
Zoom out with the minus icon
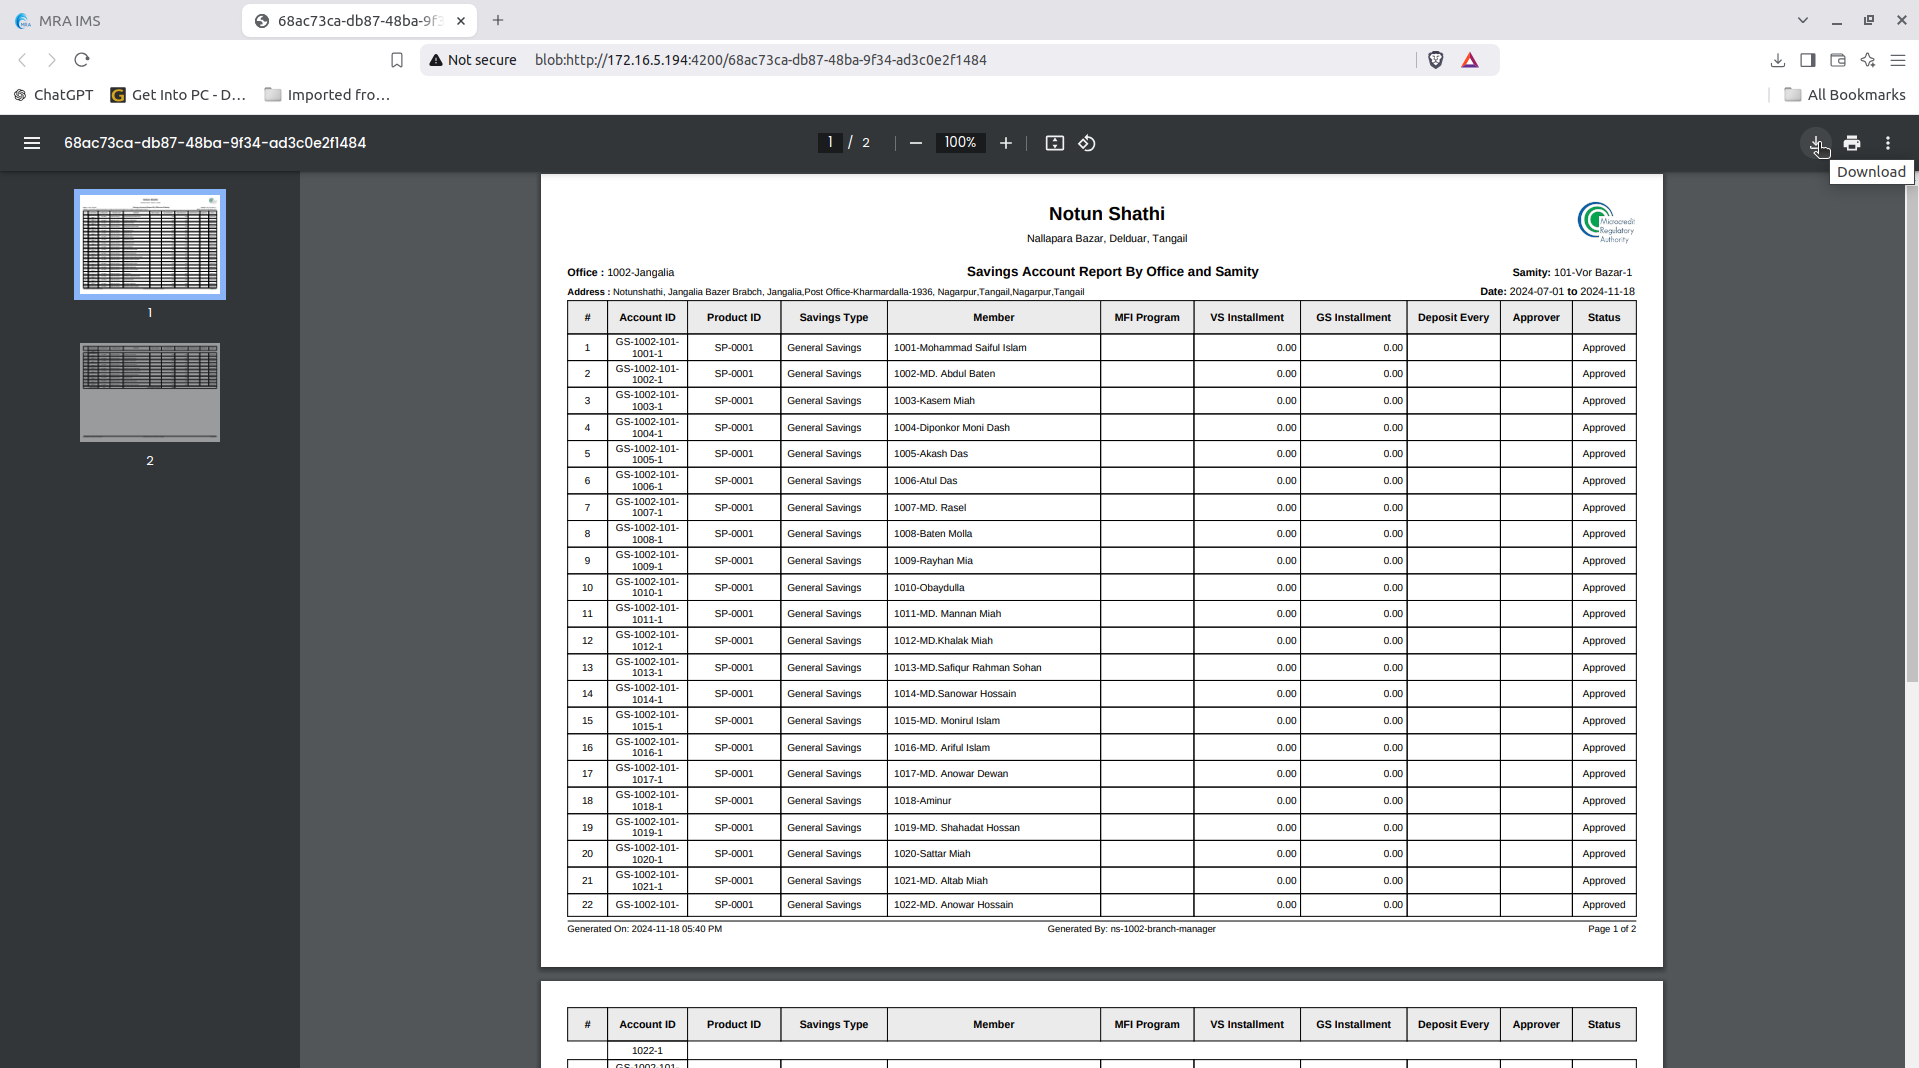click(x=915, y=143)
